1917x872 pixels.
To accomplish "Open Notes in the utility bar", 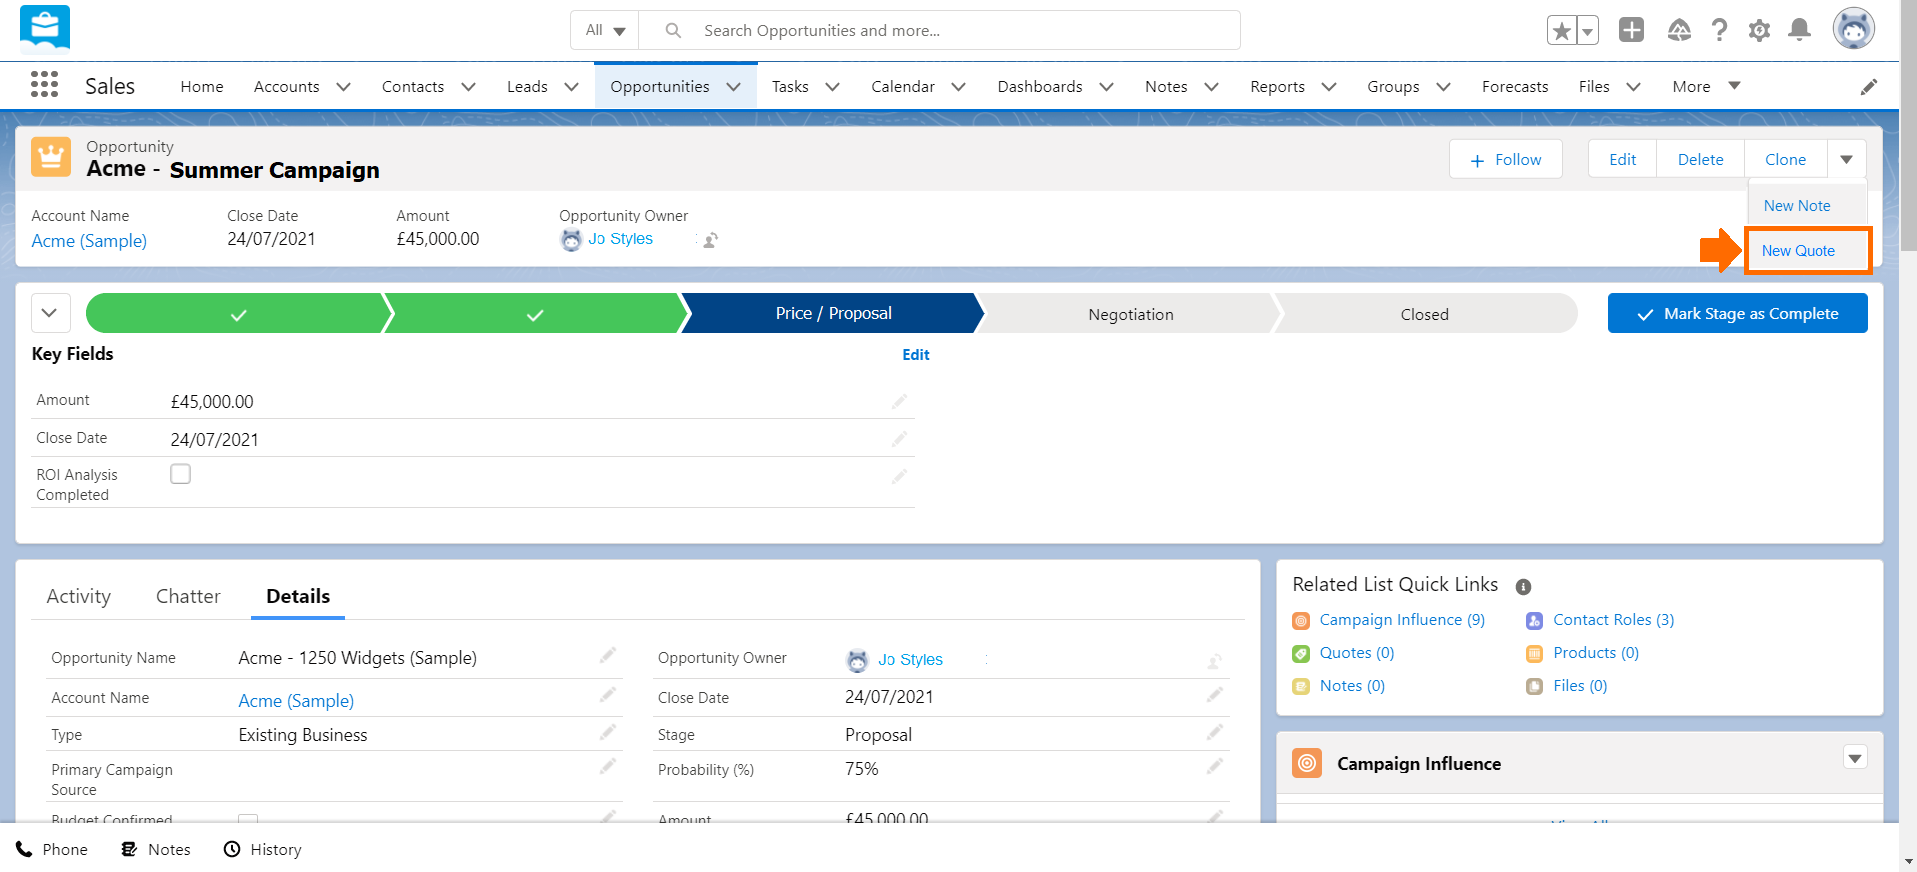I will click(156, 849).
